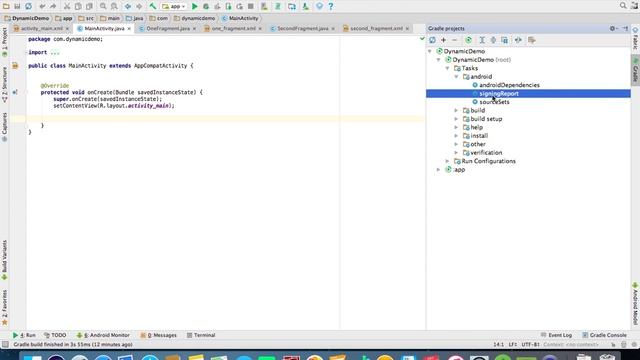Image resolution: width=640 pixels, height=360 pixels.
Task: Open the Messages tool window
Action: click(x=159, y=335)
